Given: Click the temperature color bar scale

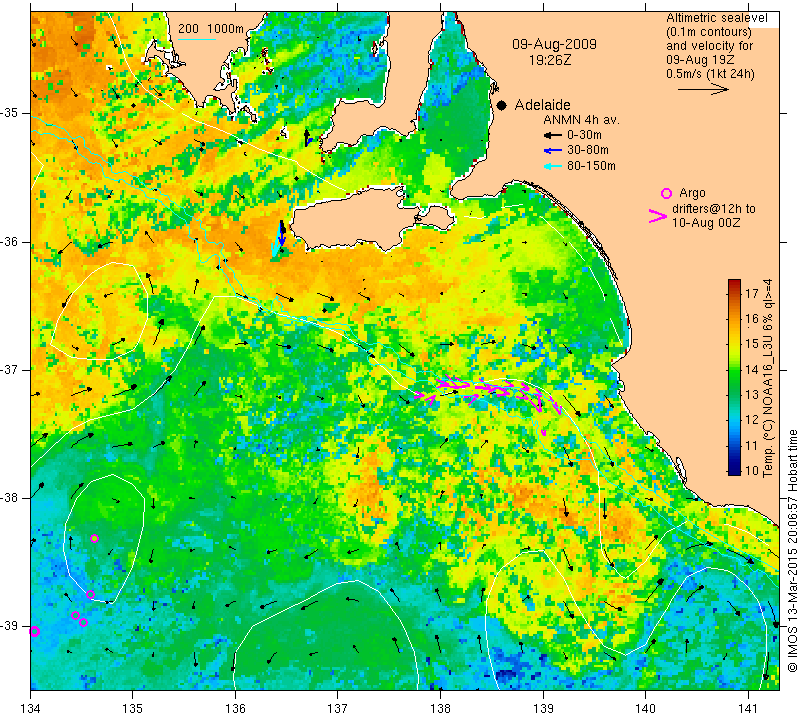Looking at the screenshot, I should click(734, 377).
